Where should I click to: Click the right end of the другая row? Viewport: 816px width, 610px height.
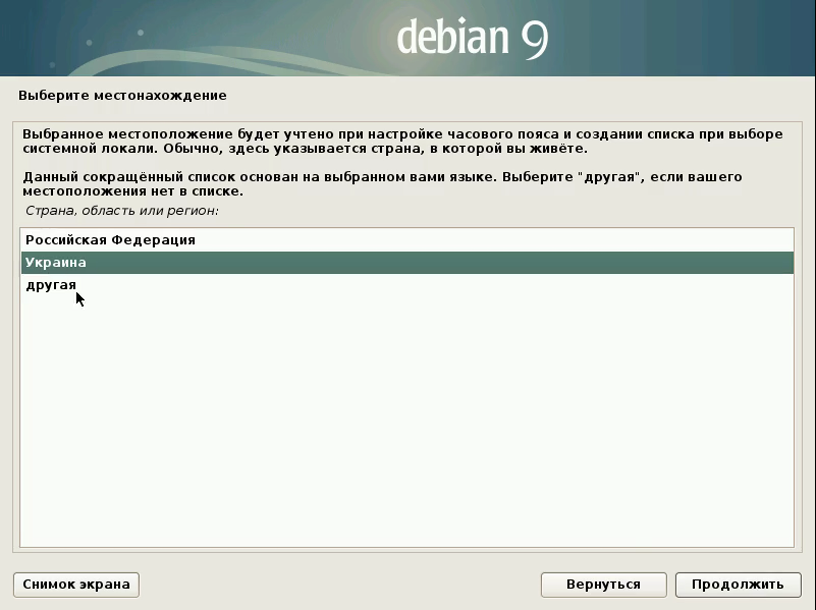[760, 286]
